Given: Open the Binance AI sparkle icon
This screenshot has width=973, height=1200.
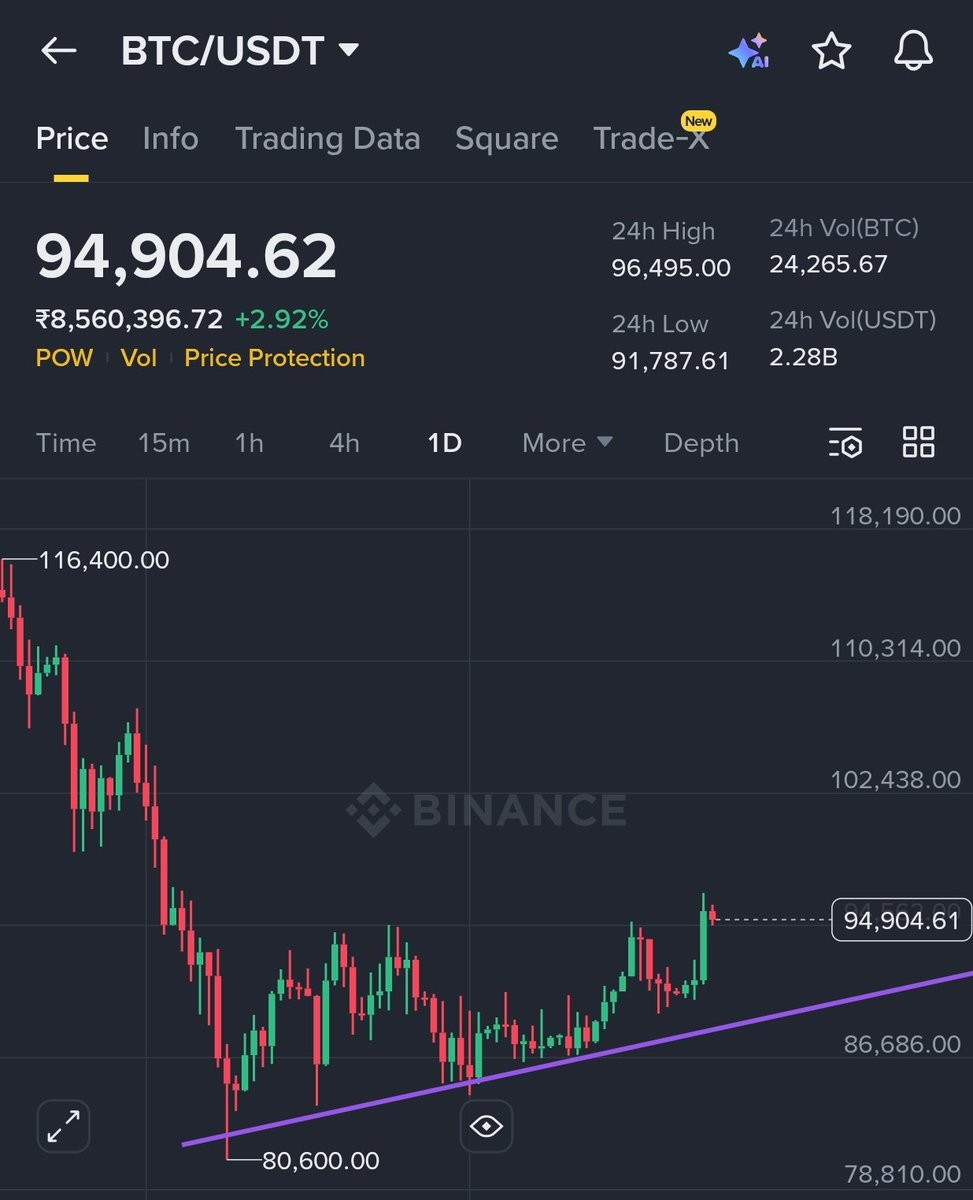Looking at the screenshot, I should tap(748, 51).
